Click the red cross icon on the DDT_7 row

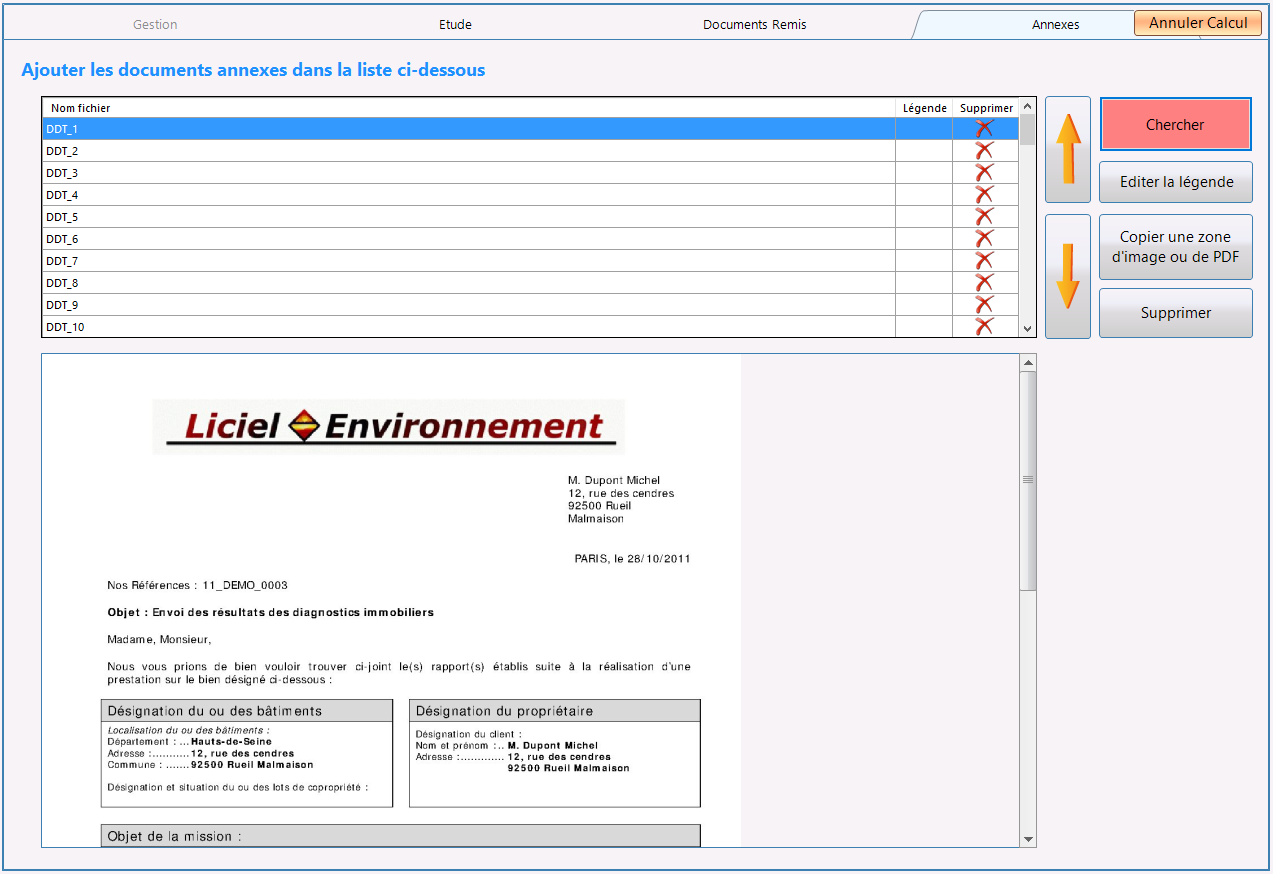coord(985,260)
